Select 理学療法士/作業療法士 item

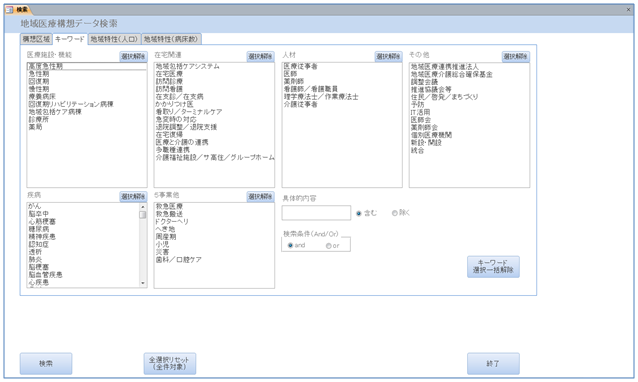342,96
